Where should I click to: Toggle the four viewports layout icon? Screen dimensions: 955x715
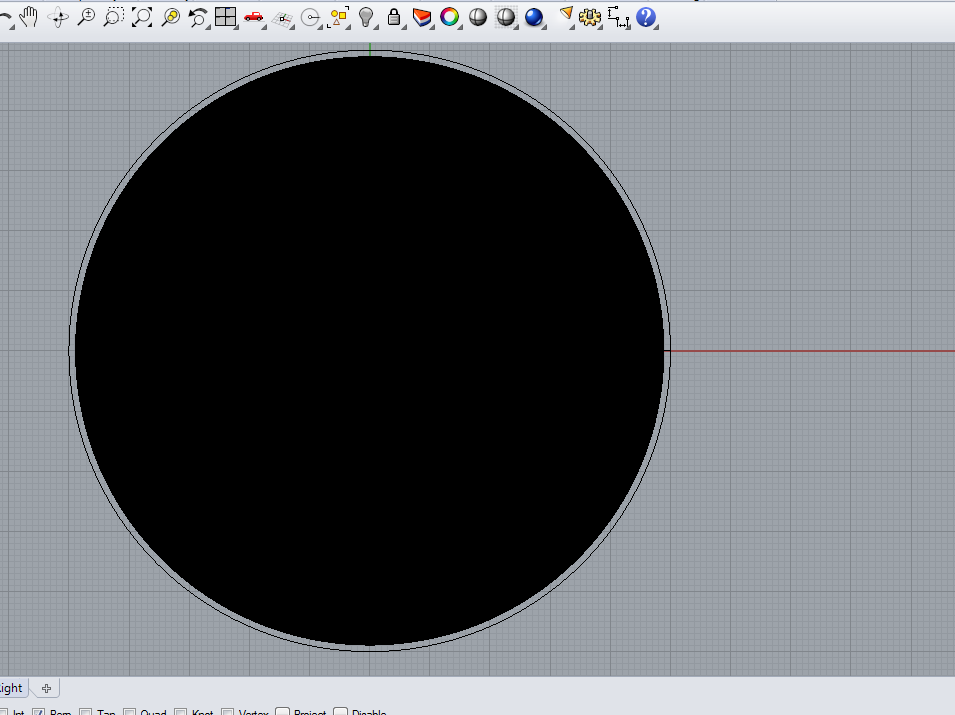(225, 17)
